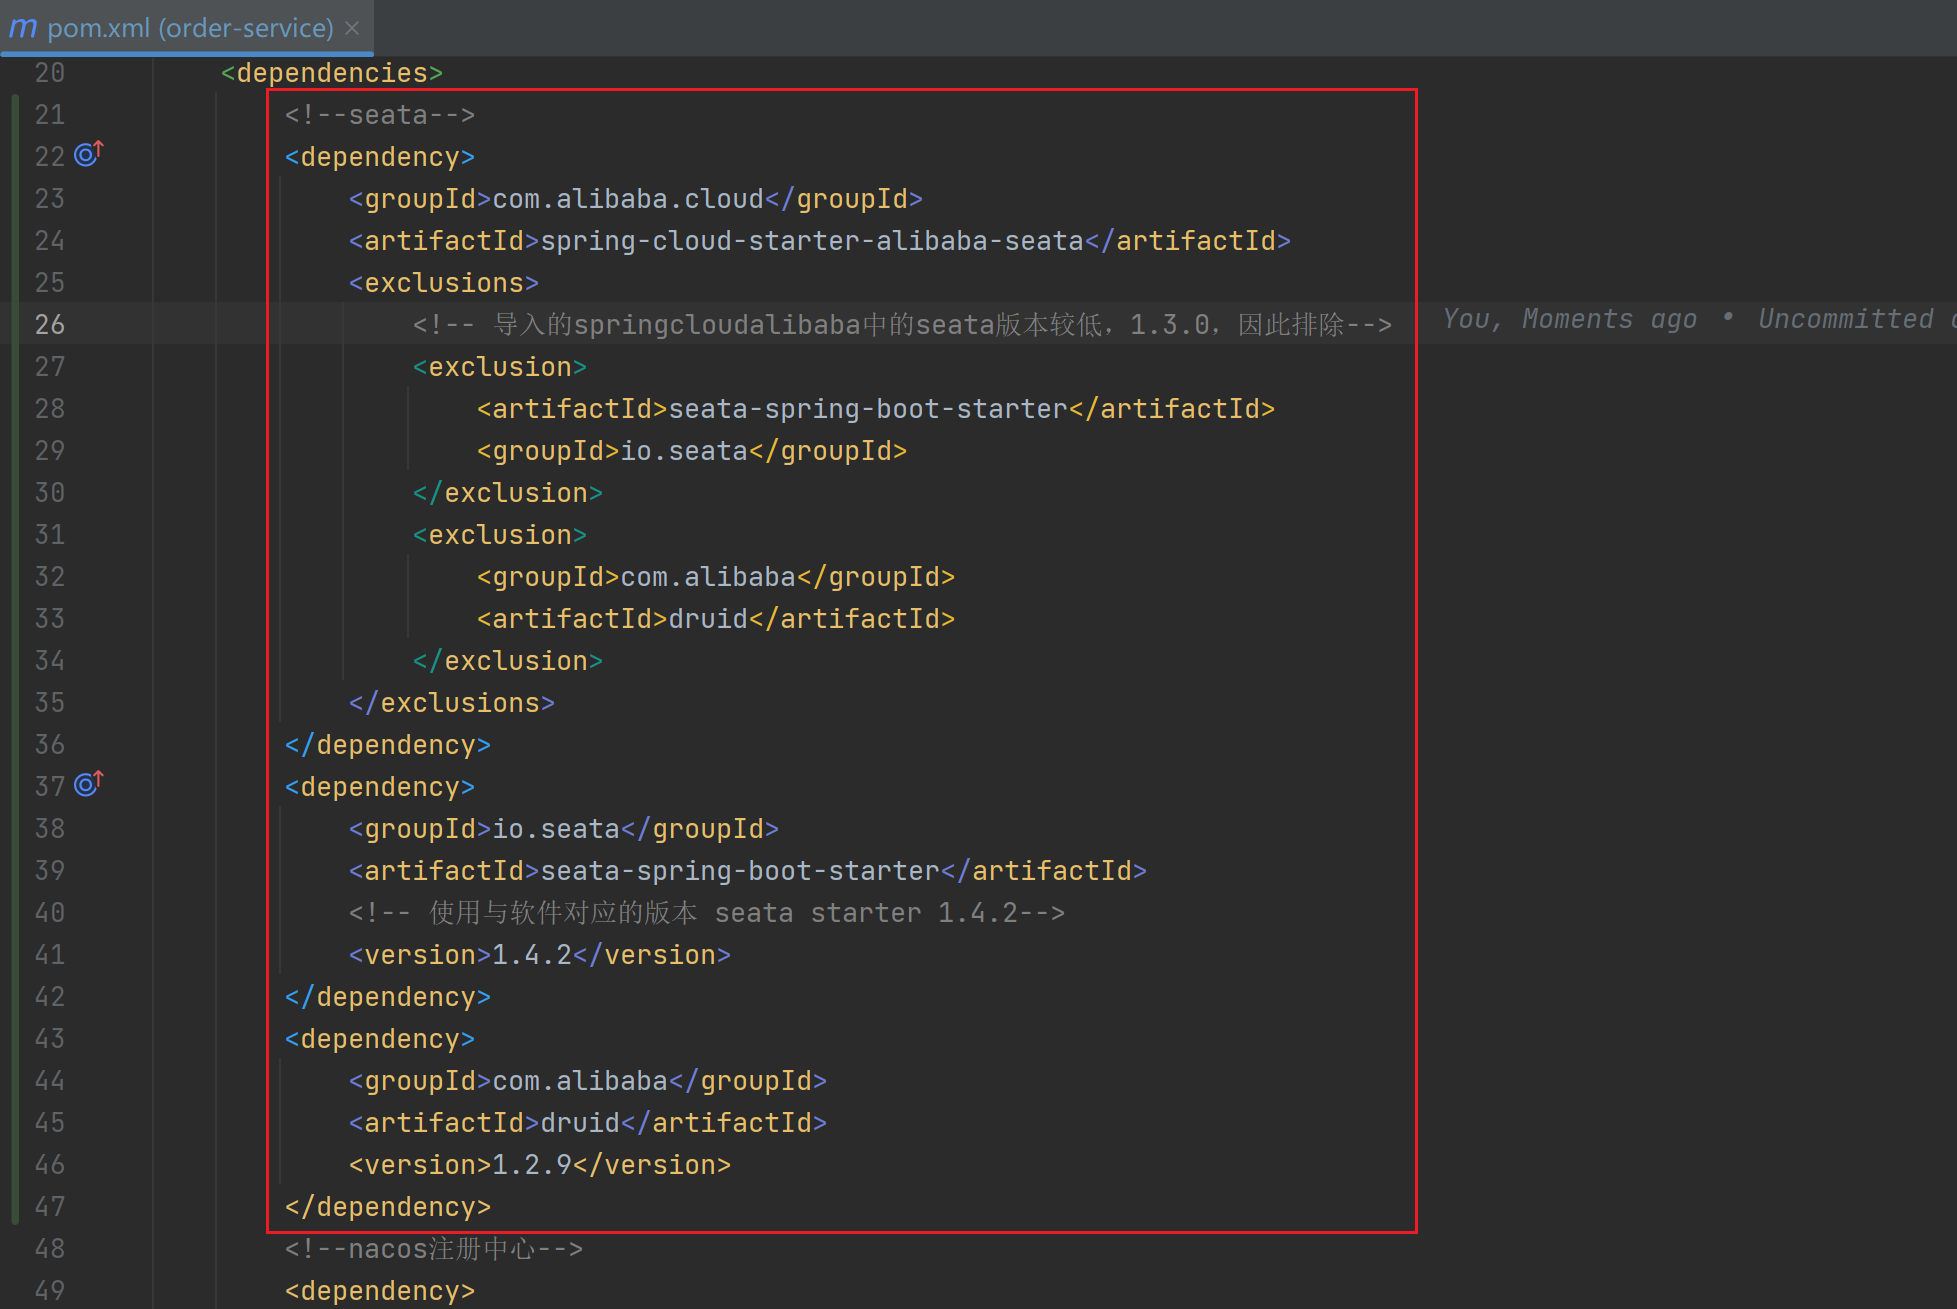Click 'druid' artifactId value on line 45
Viewport: 1957px width, 1309px height.
point(580,1123)
